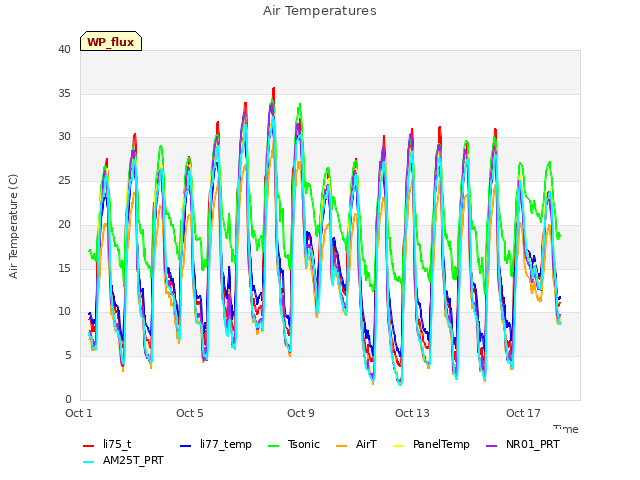Screen dimensions: 640x480
Task: Click the 35 y-axis tick label
Action: (x=64, y=93)
